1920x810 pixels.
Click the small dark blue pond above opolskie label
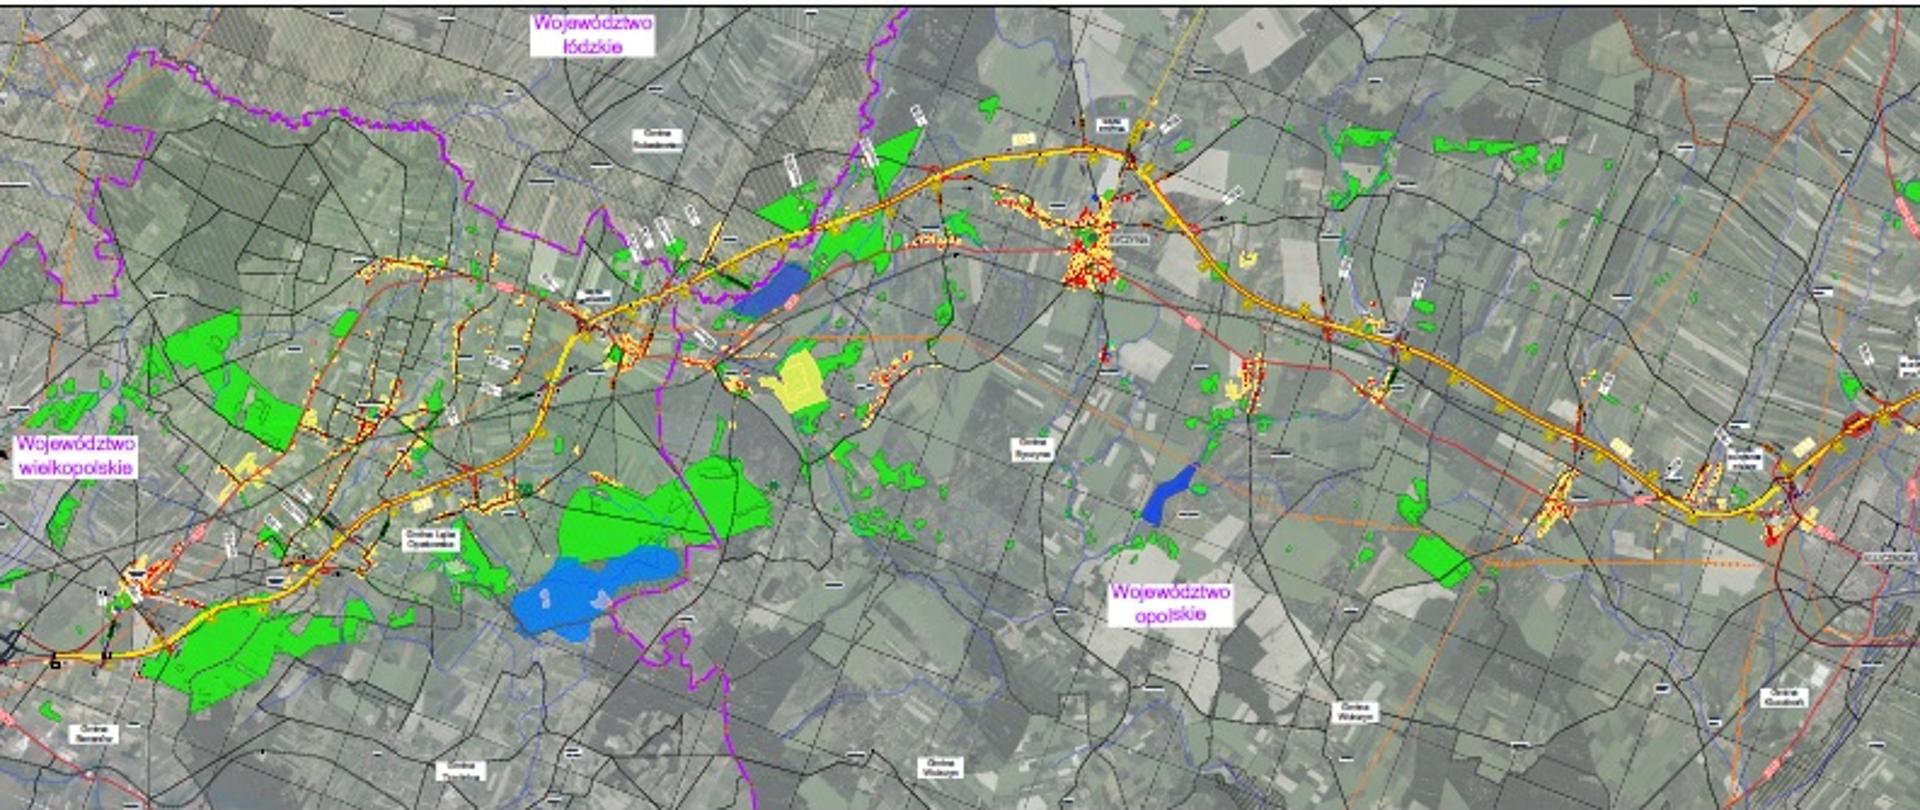click(x=1167, y=496)
